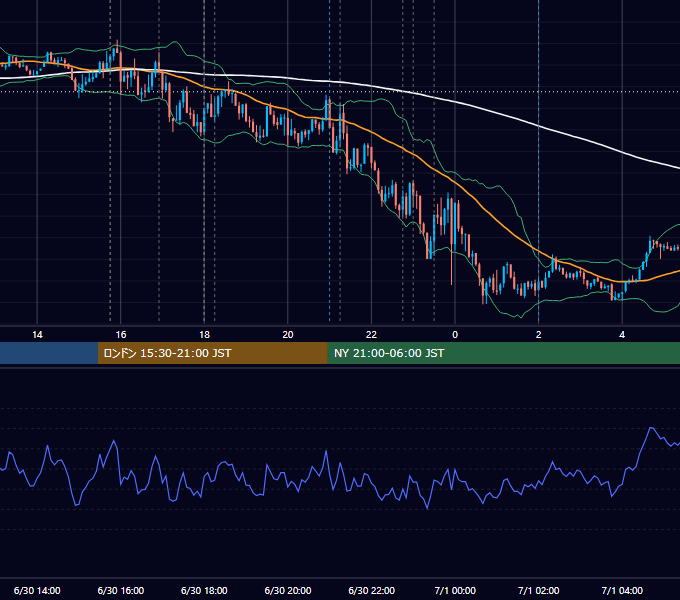Click the hour label 18 on price chart axis

(204, 335)
